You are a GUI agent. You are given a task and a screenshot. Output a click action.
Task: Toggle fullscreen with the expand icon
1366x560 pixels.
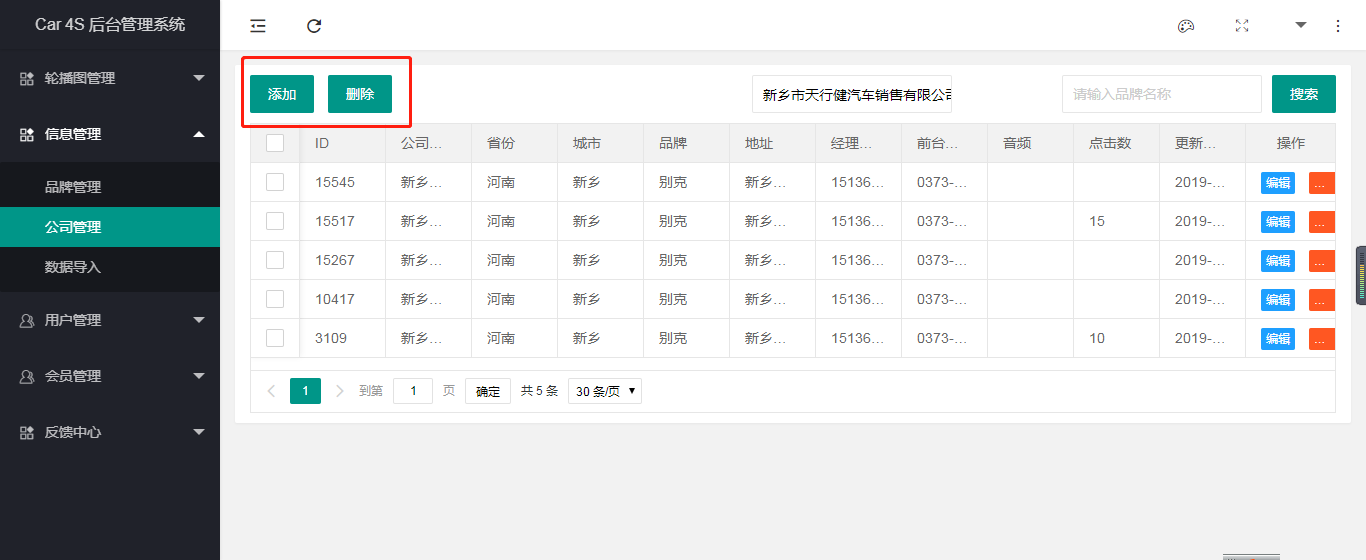(1242, 26)
